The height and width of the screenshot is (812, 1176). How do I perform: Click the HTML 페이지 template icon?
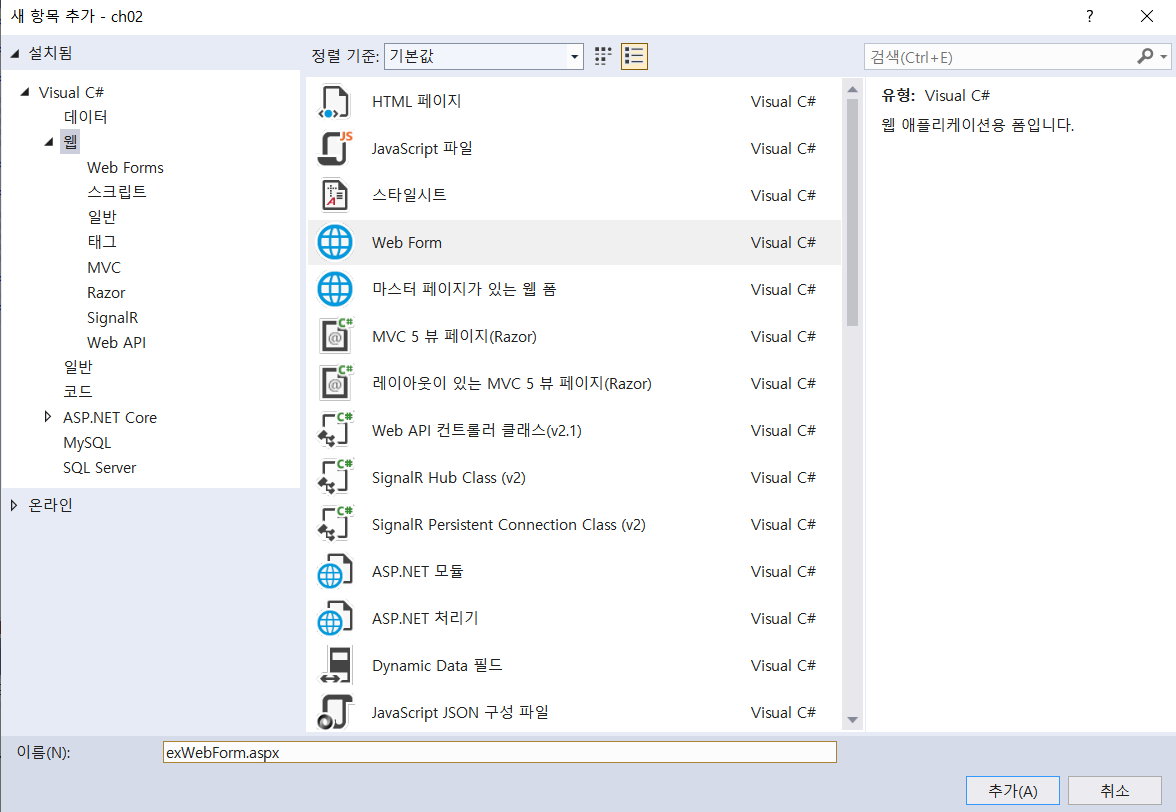point(334,101)
